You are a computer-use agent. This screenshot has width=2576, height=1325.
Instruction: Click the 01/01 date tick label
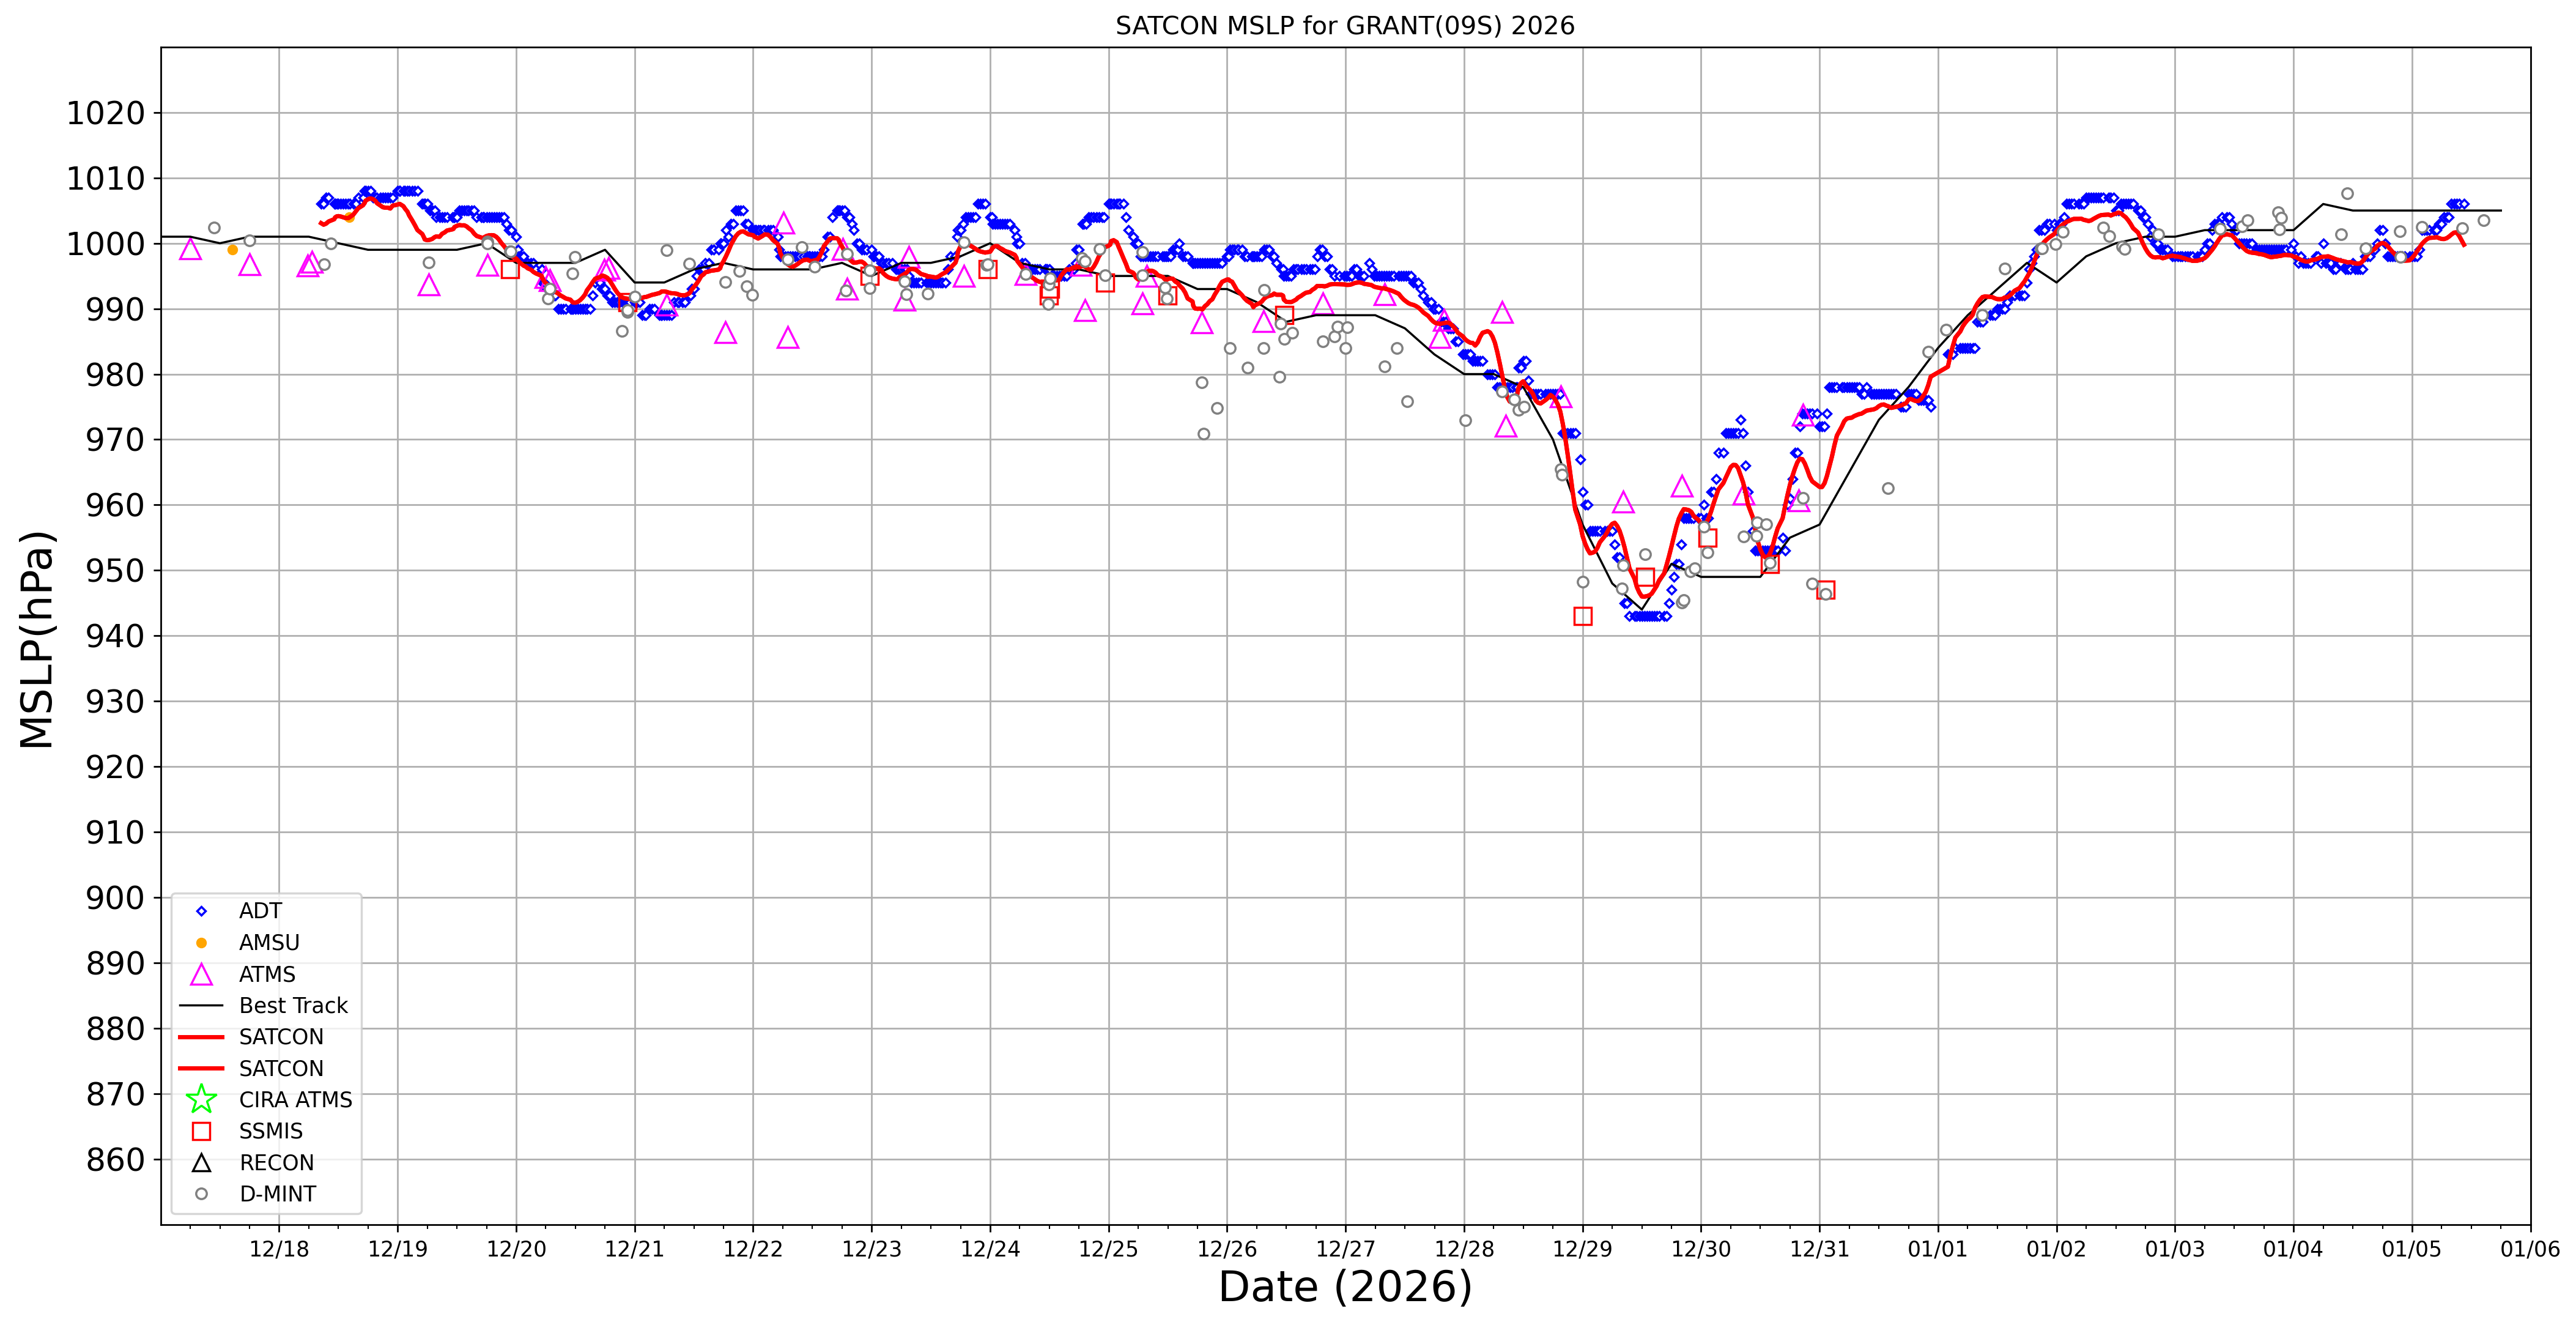click(1937, 1249)
